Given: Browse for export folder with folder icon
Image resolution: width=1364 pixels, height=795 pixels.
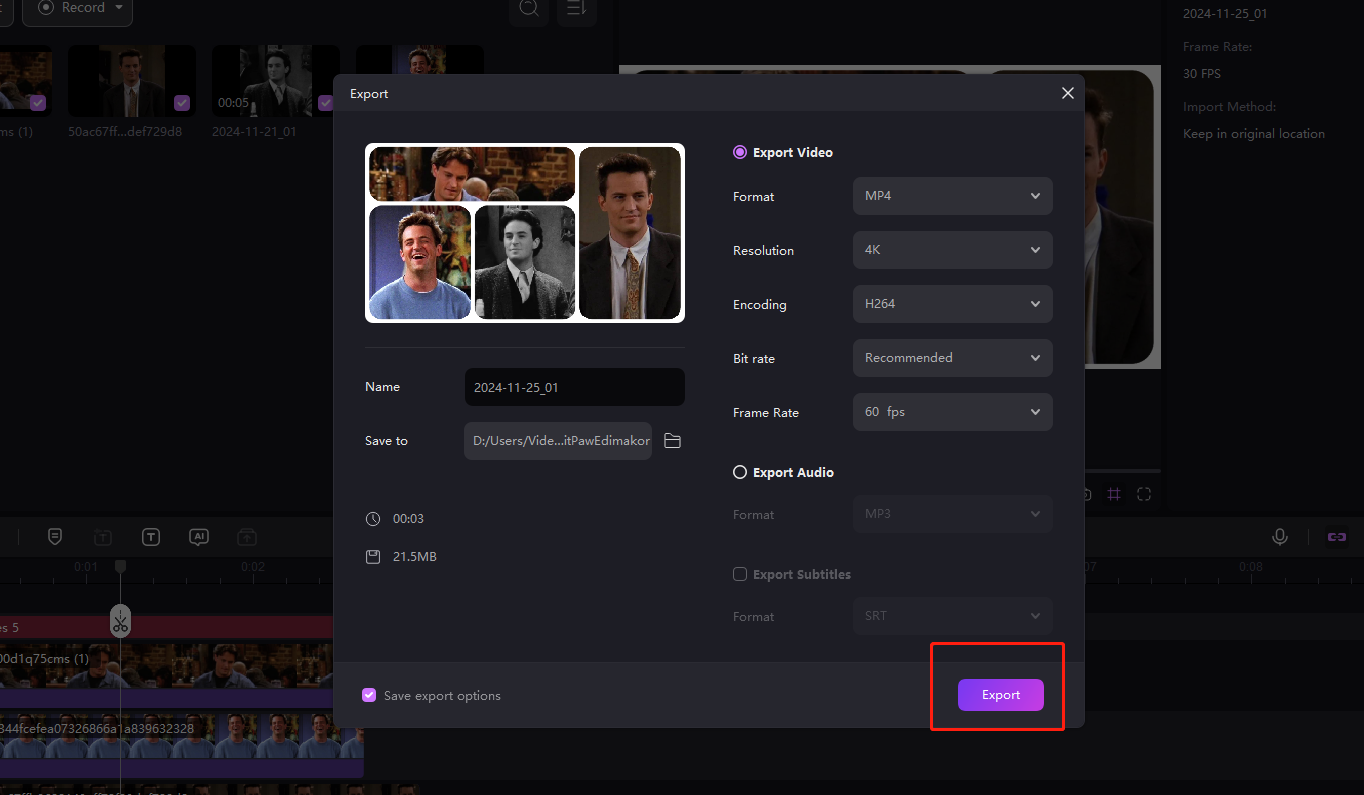Looking at the screenshot, I should click(672, 441).
